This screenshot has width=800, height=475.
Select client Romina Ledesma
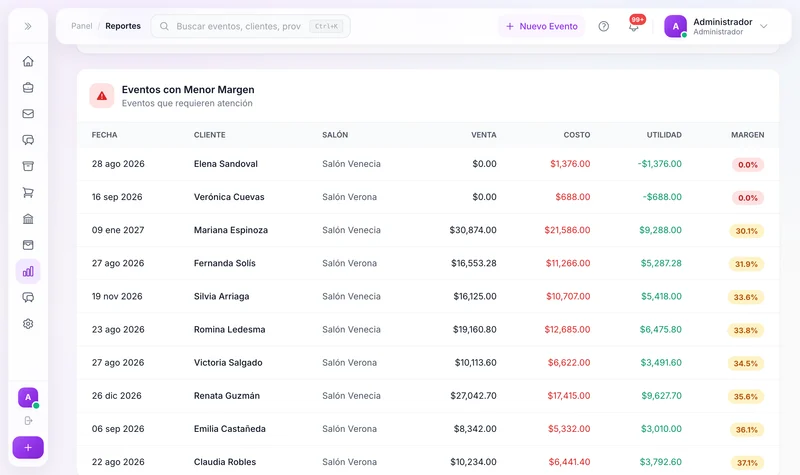[230, 330]
